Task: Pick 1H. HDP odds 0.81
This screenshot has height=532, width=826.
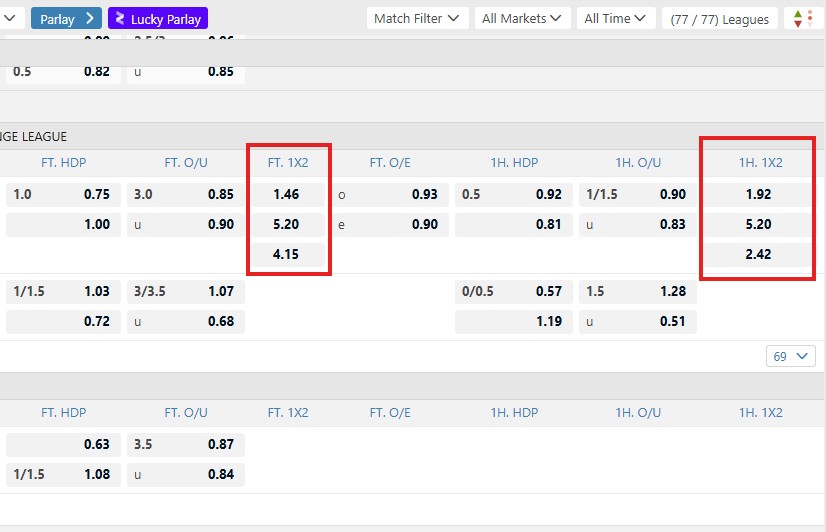Action: (514, 224)
